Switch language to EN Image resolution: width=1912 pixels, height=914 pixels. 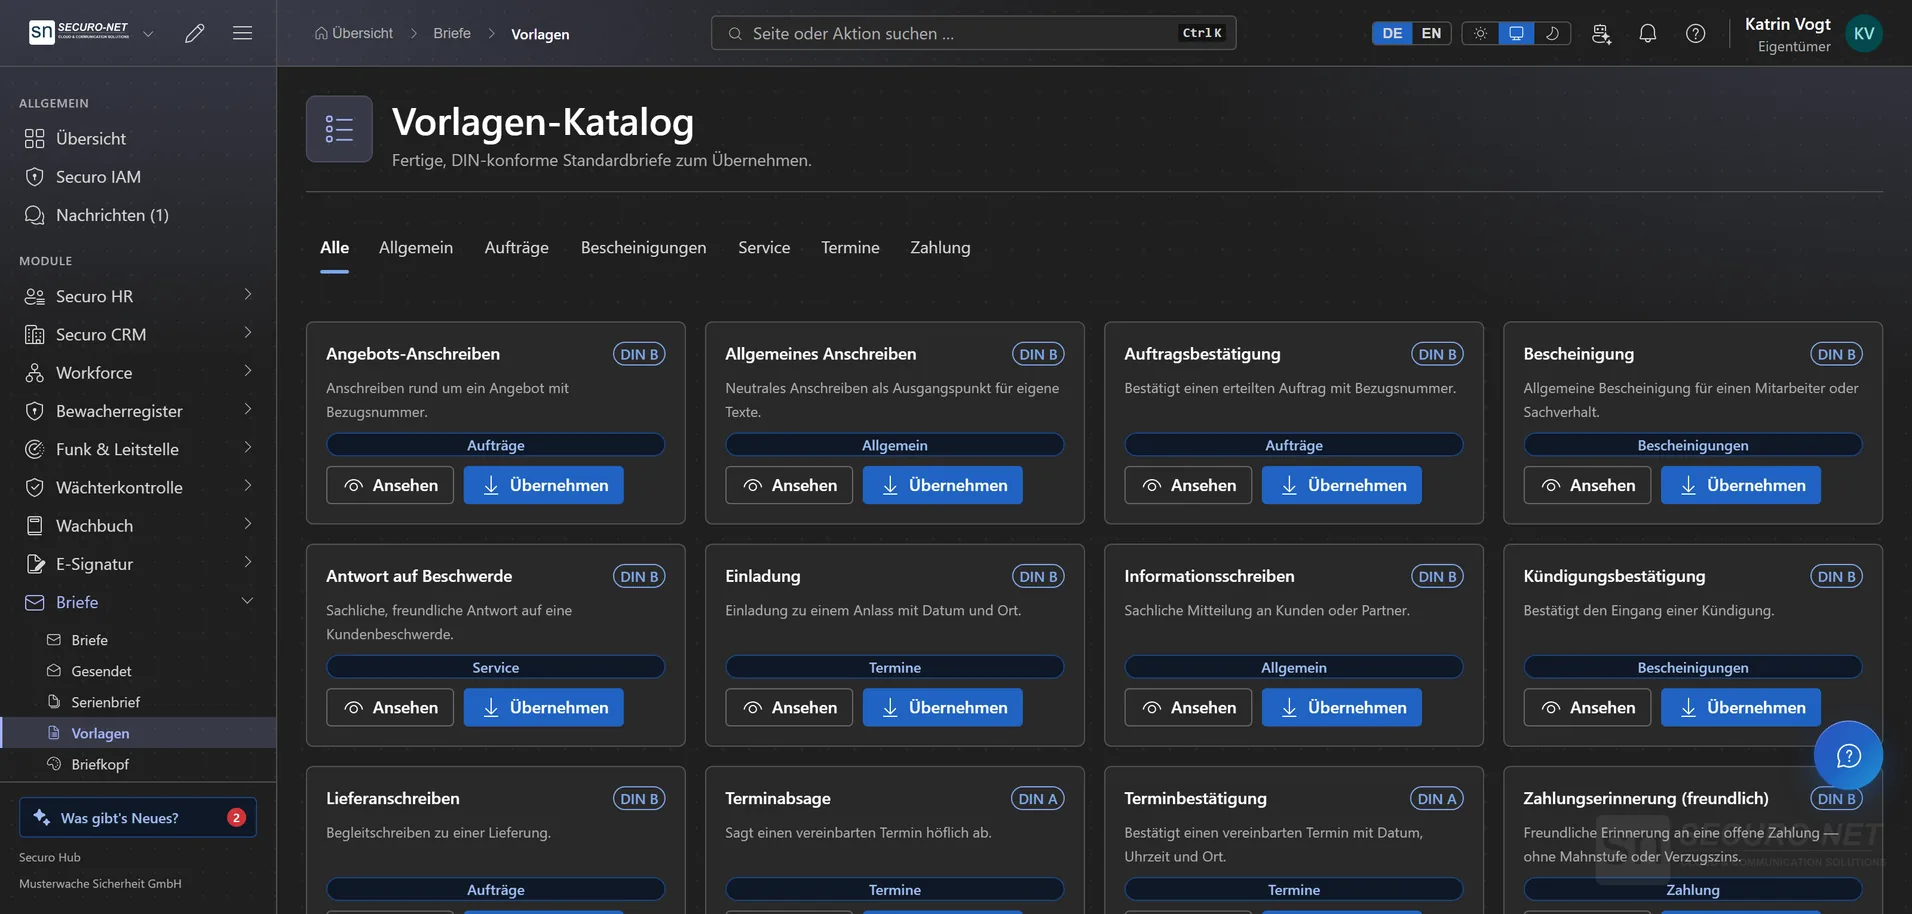coord(1431,33)
